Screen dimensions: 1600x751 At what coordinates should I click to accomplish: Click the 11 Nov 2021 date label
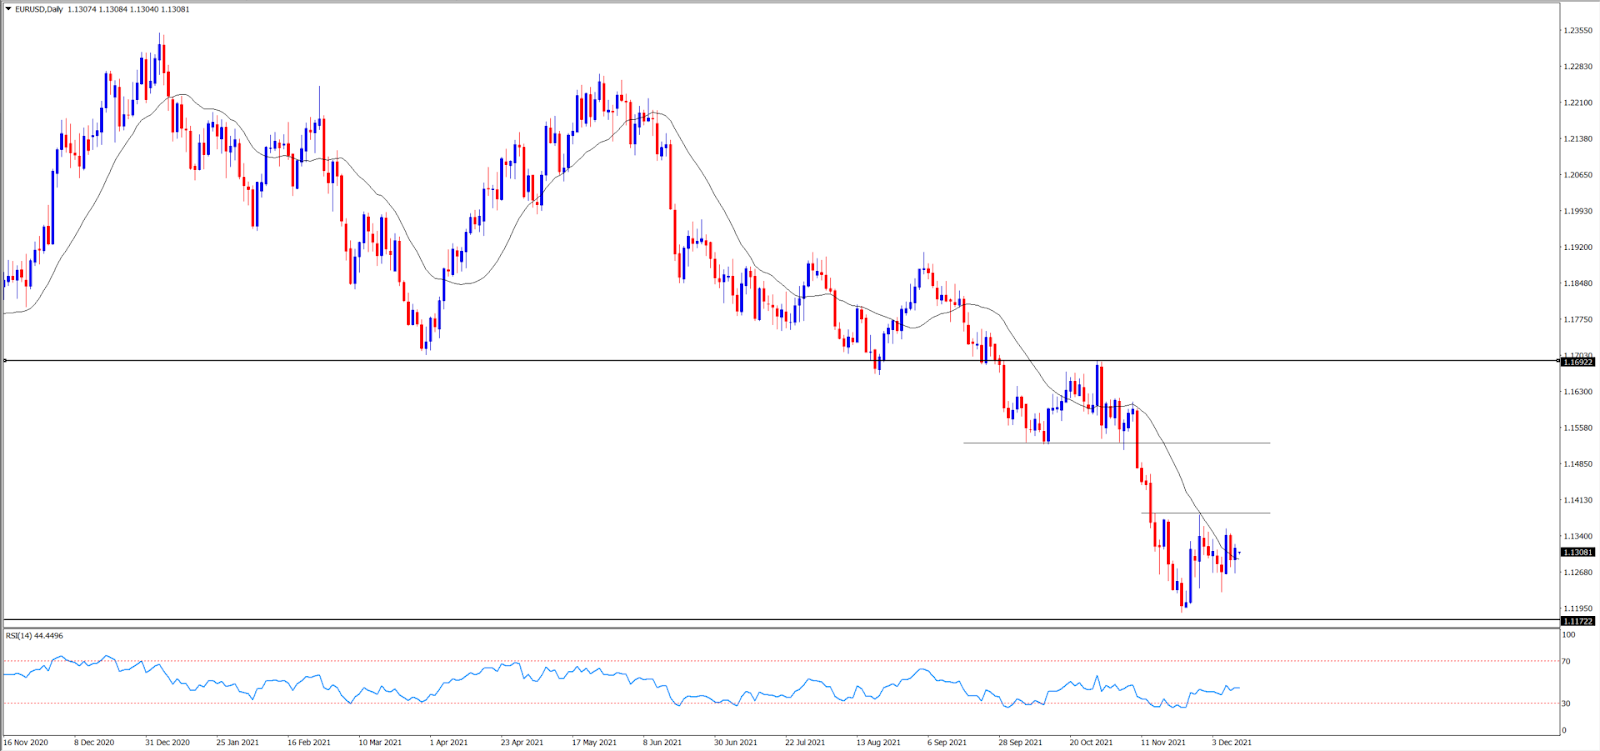(x=1162, y=742)
